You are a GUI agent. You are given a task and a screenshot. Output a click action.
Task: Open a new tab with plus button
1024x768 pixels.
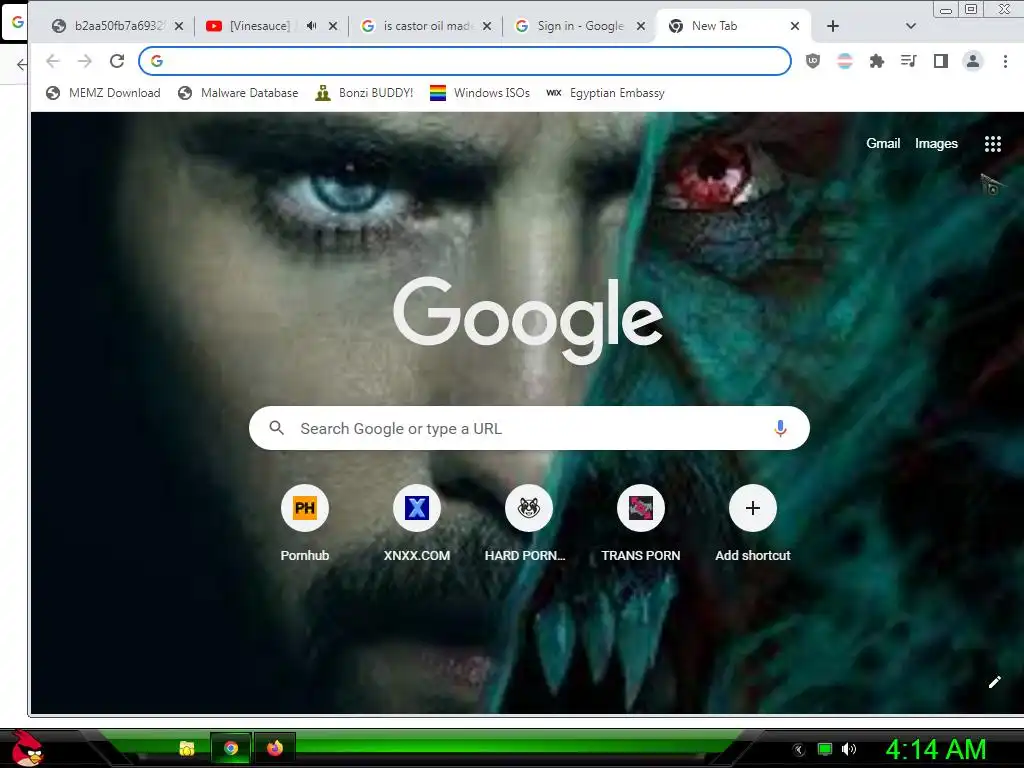click(x=833, y=26)
